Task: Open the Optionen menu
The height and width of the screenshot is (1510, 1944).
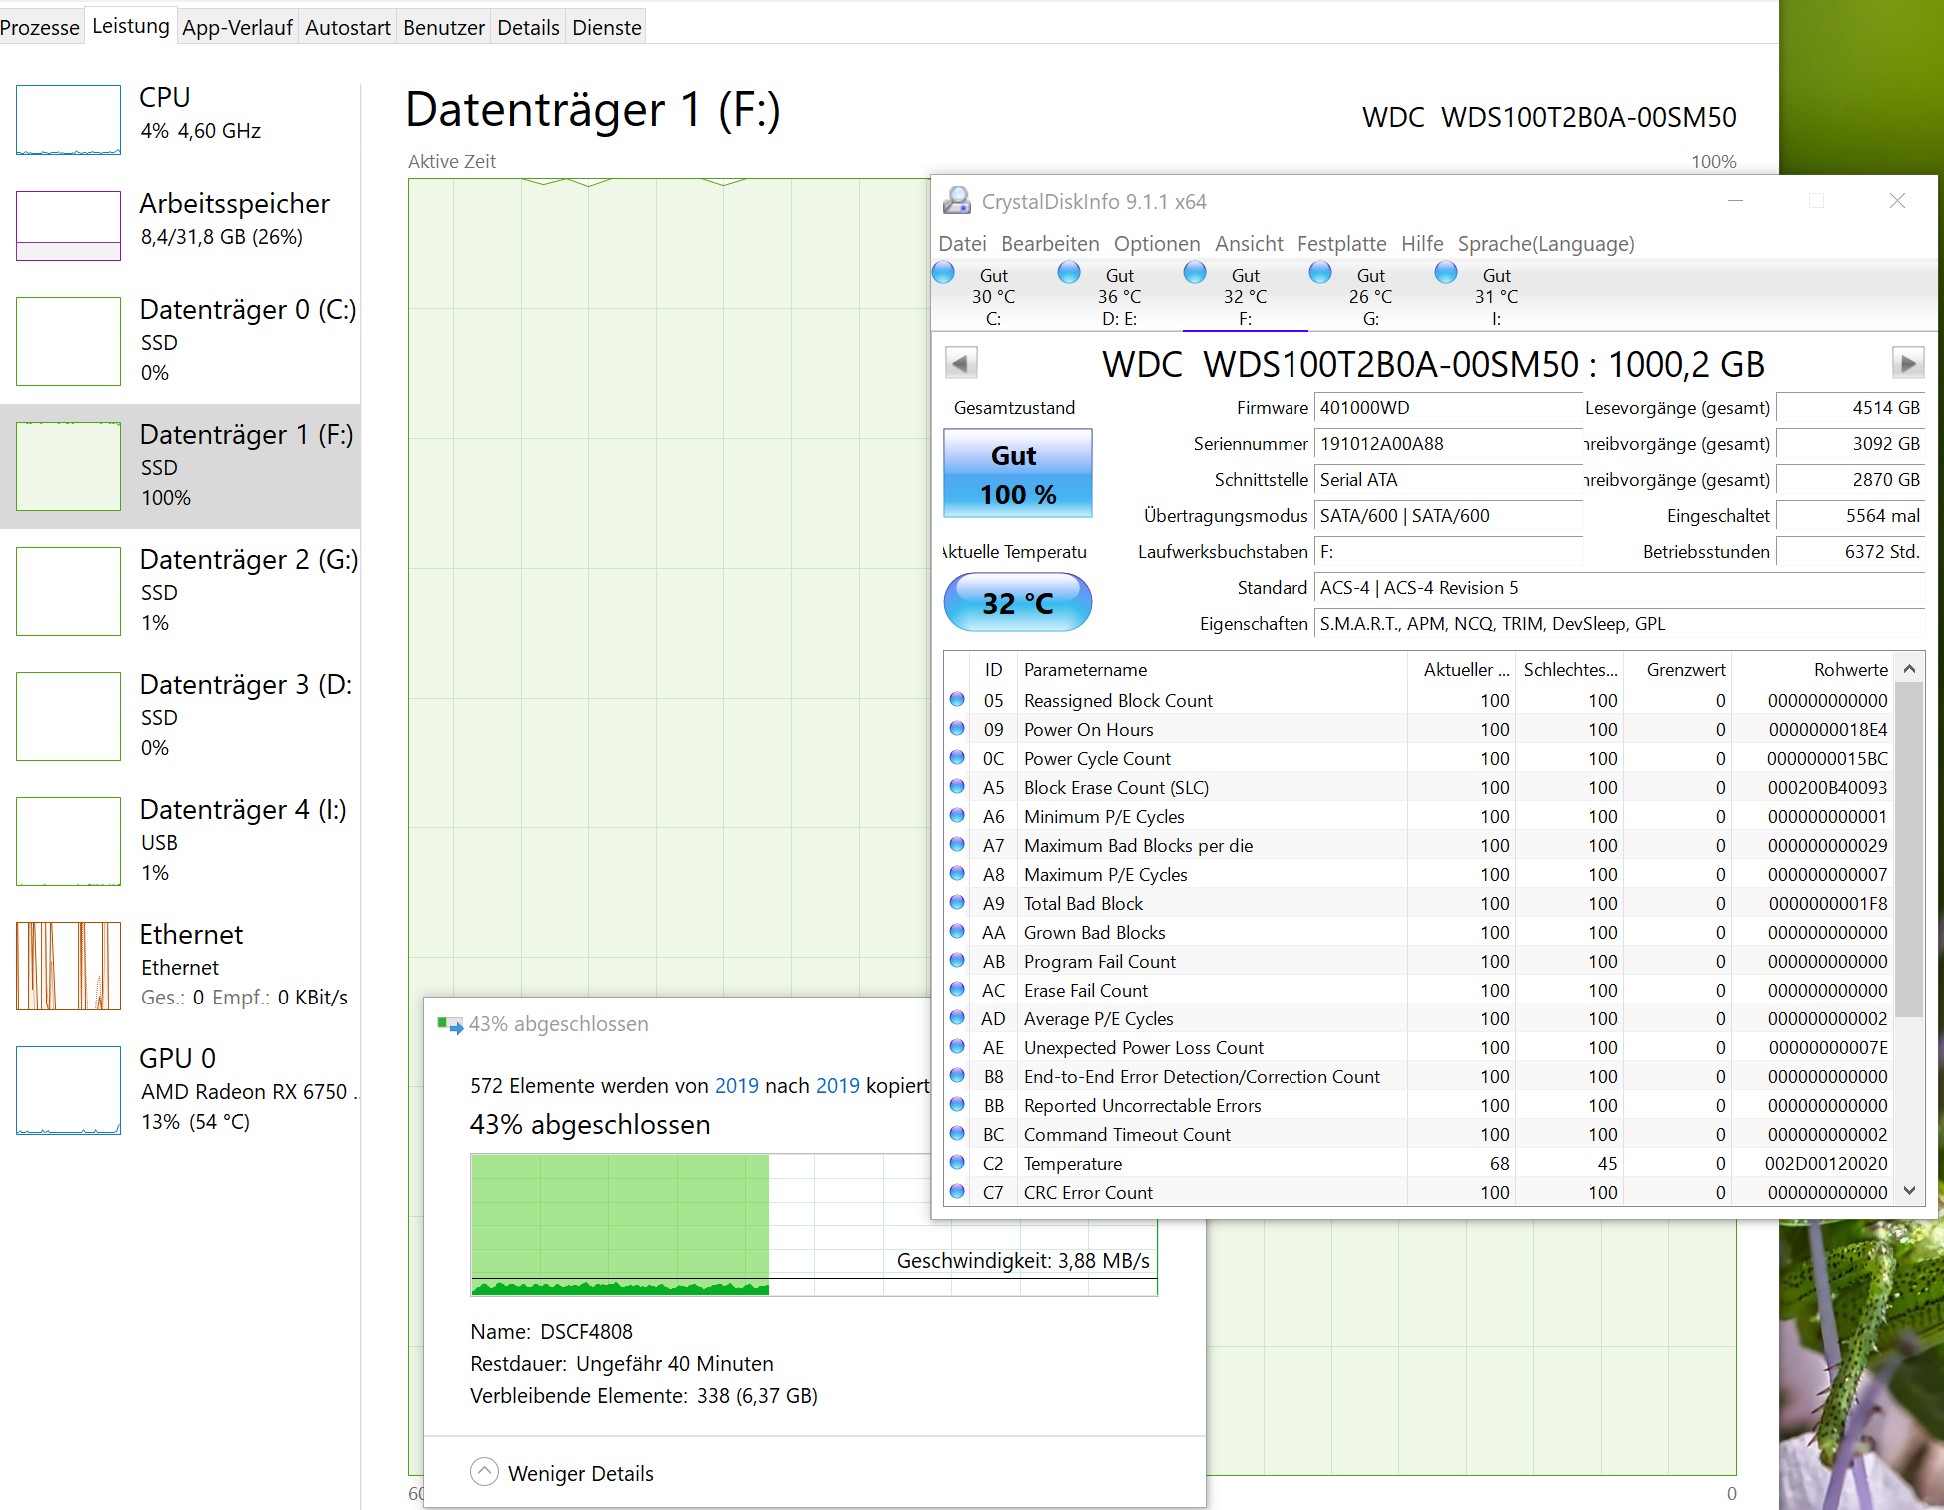Action: coord(1156,244)
